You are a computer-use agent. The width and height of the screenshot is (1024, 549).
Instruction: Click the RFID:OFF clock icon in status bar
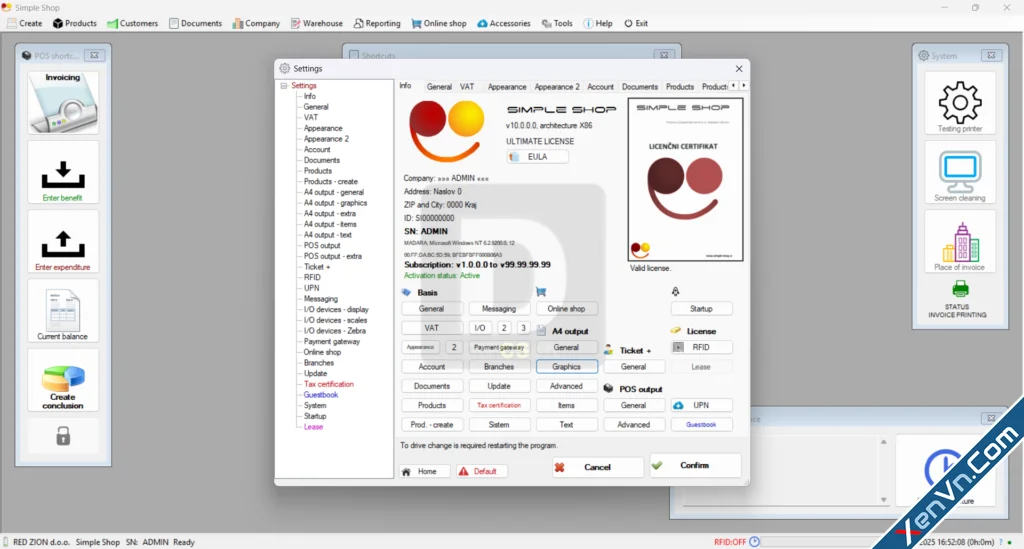coord(754,542)
